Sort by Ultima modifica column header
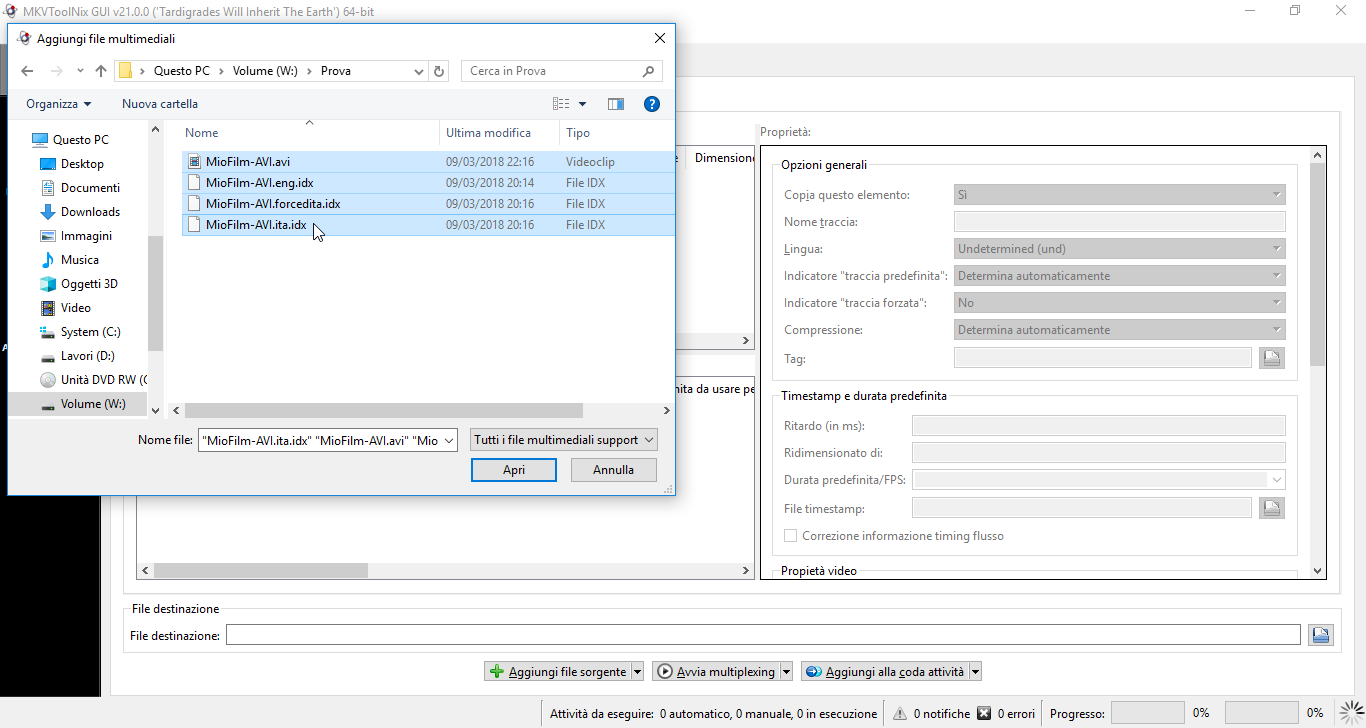The image size is (1366, 728). click(x=500, y=133)
